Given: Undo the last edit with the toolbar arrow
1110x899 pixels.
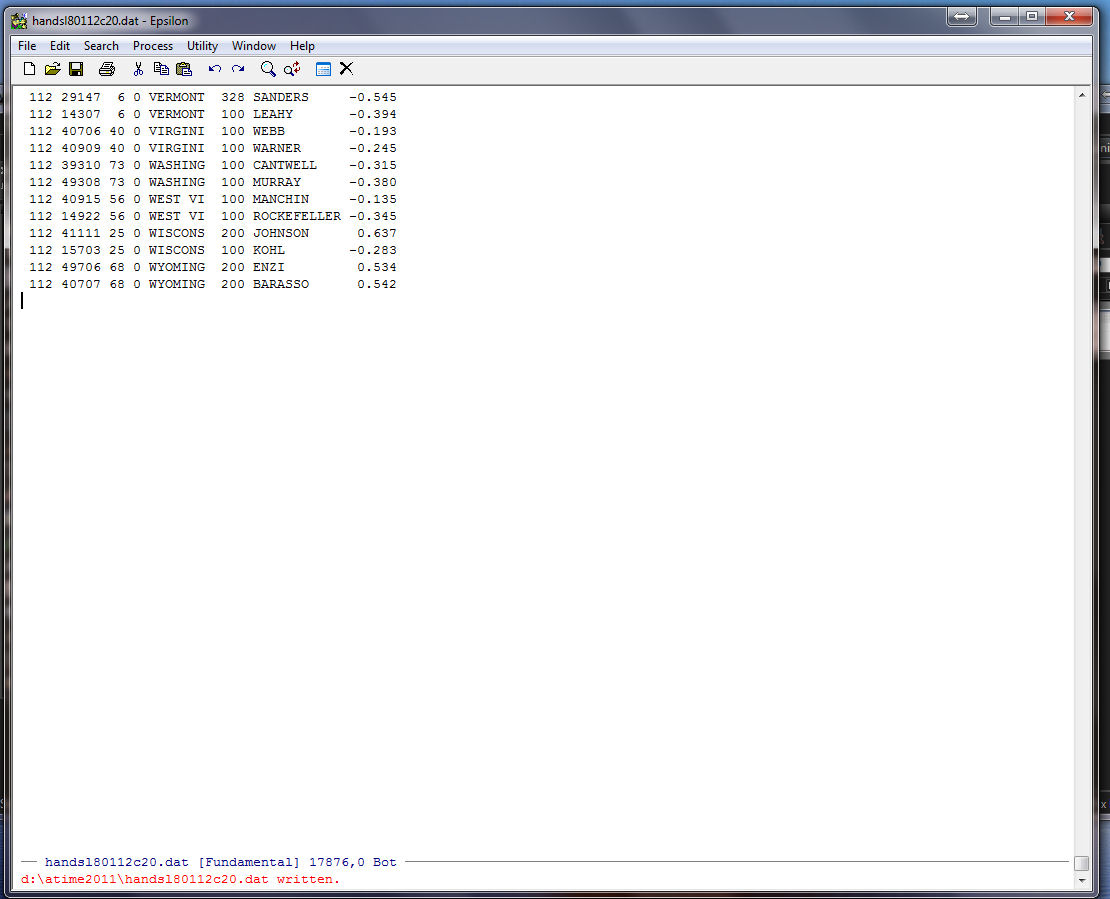Looking at the screenshot, I should [x=214, y=69].
